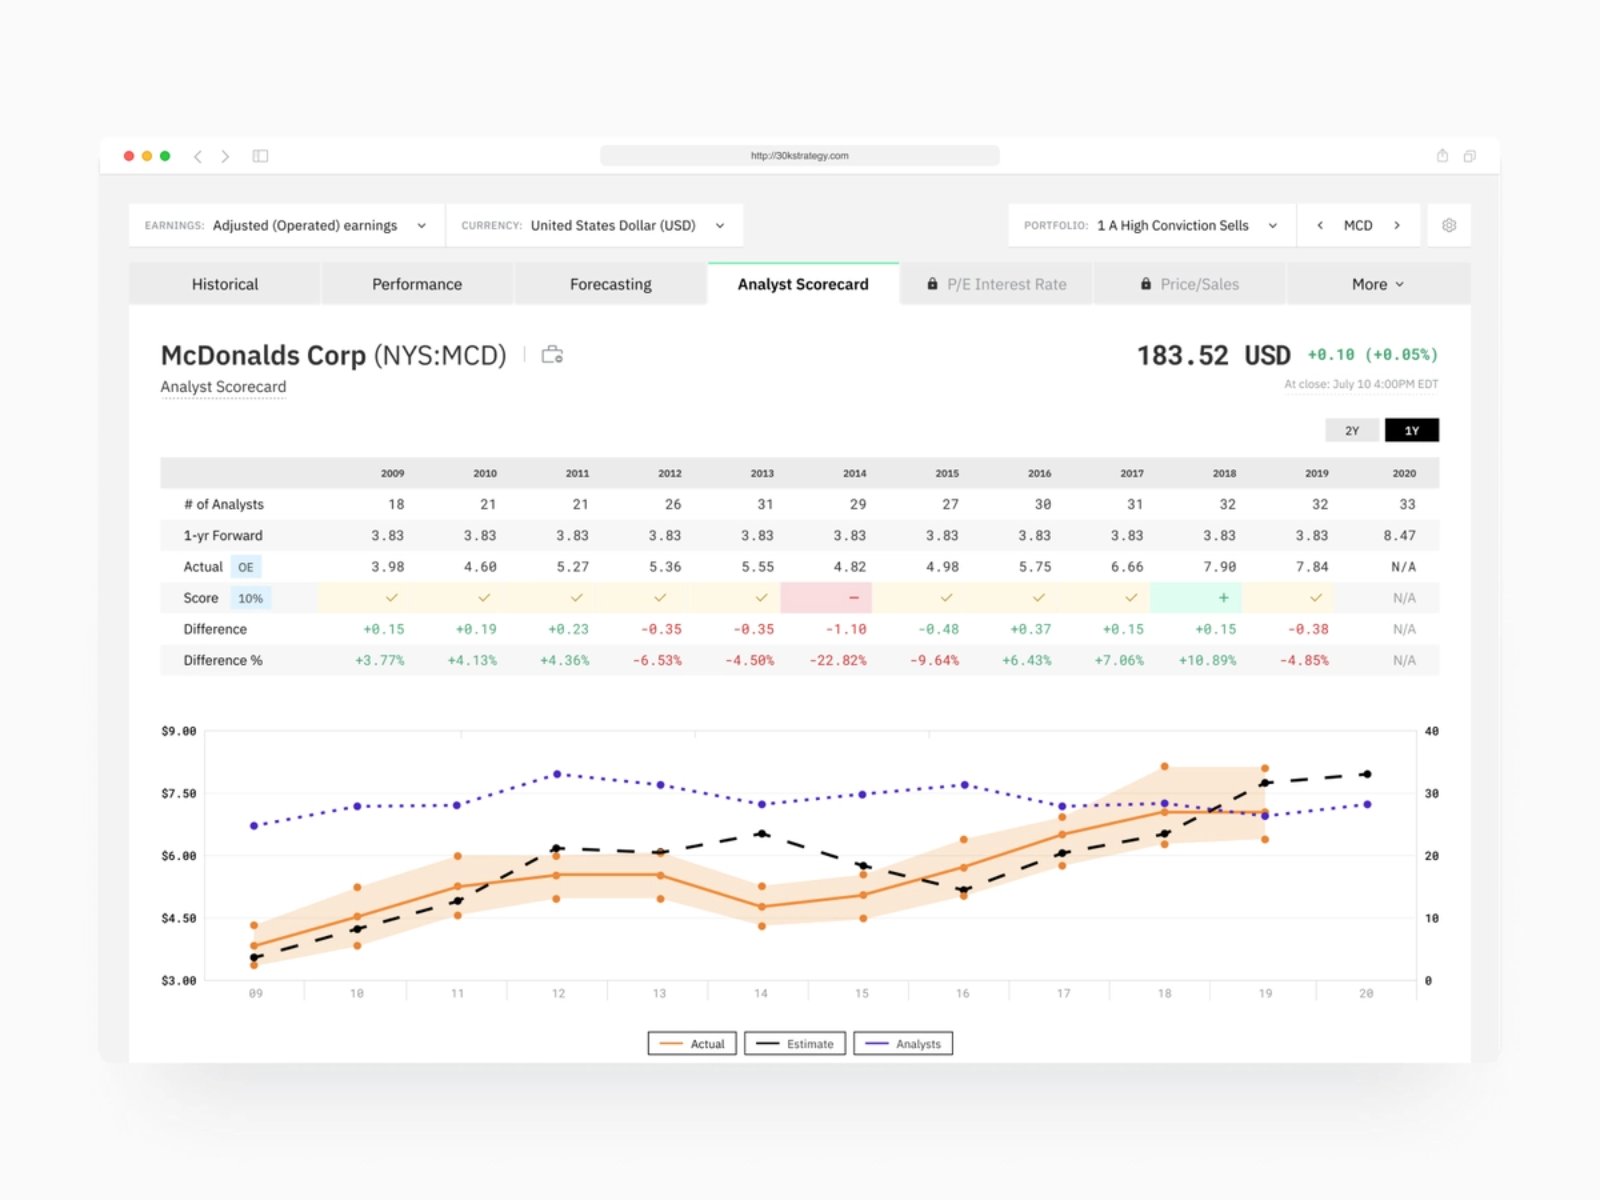This screenshot has width=1600, height=1200.
Task: Select the 2Y range toggle
Action: coord(1352,431)
